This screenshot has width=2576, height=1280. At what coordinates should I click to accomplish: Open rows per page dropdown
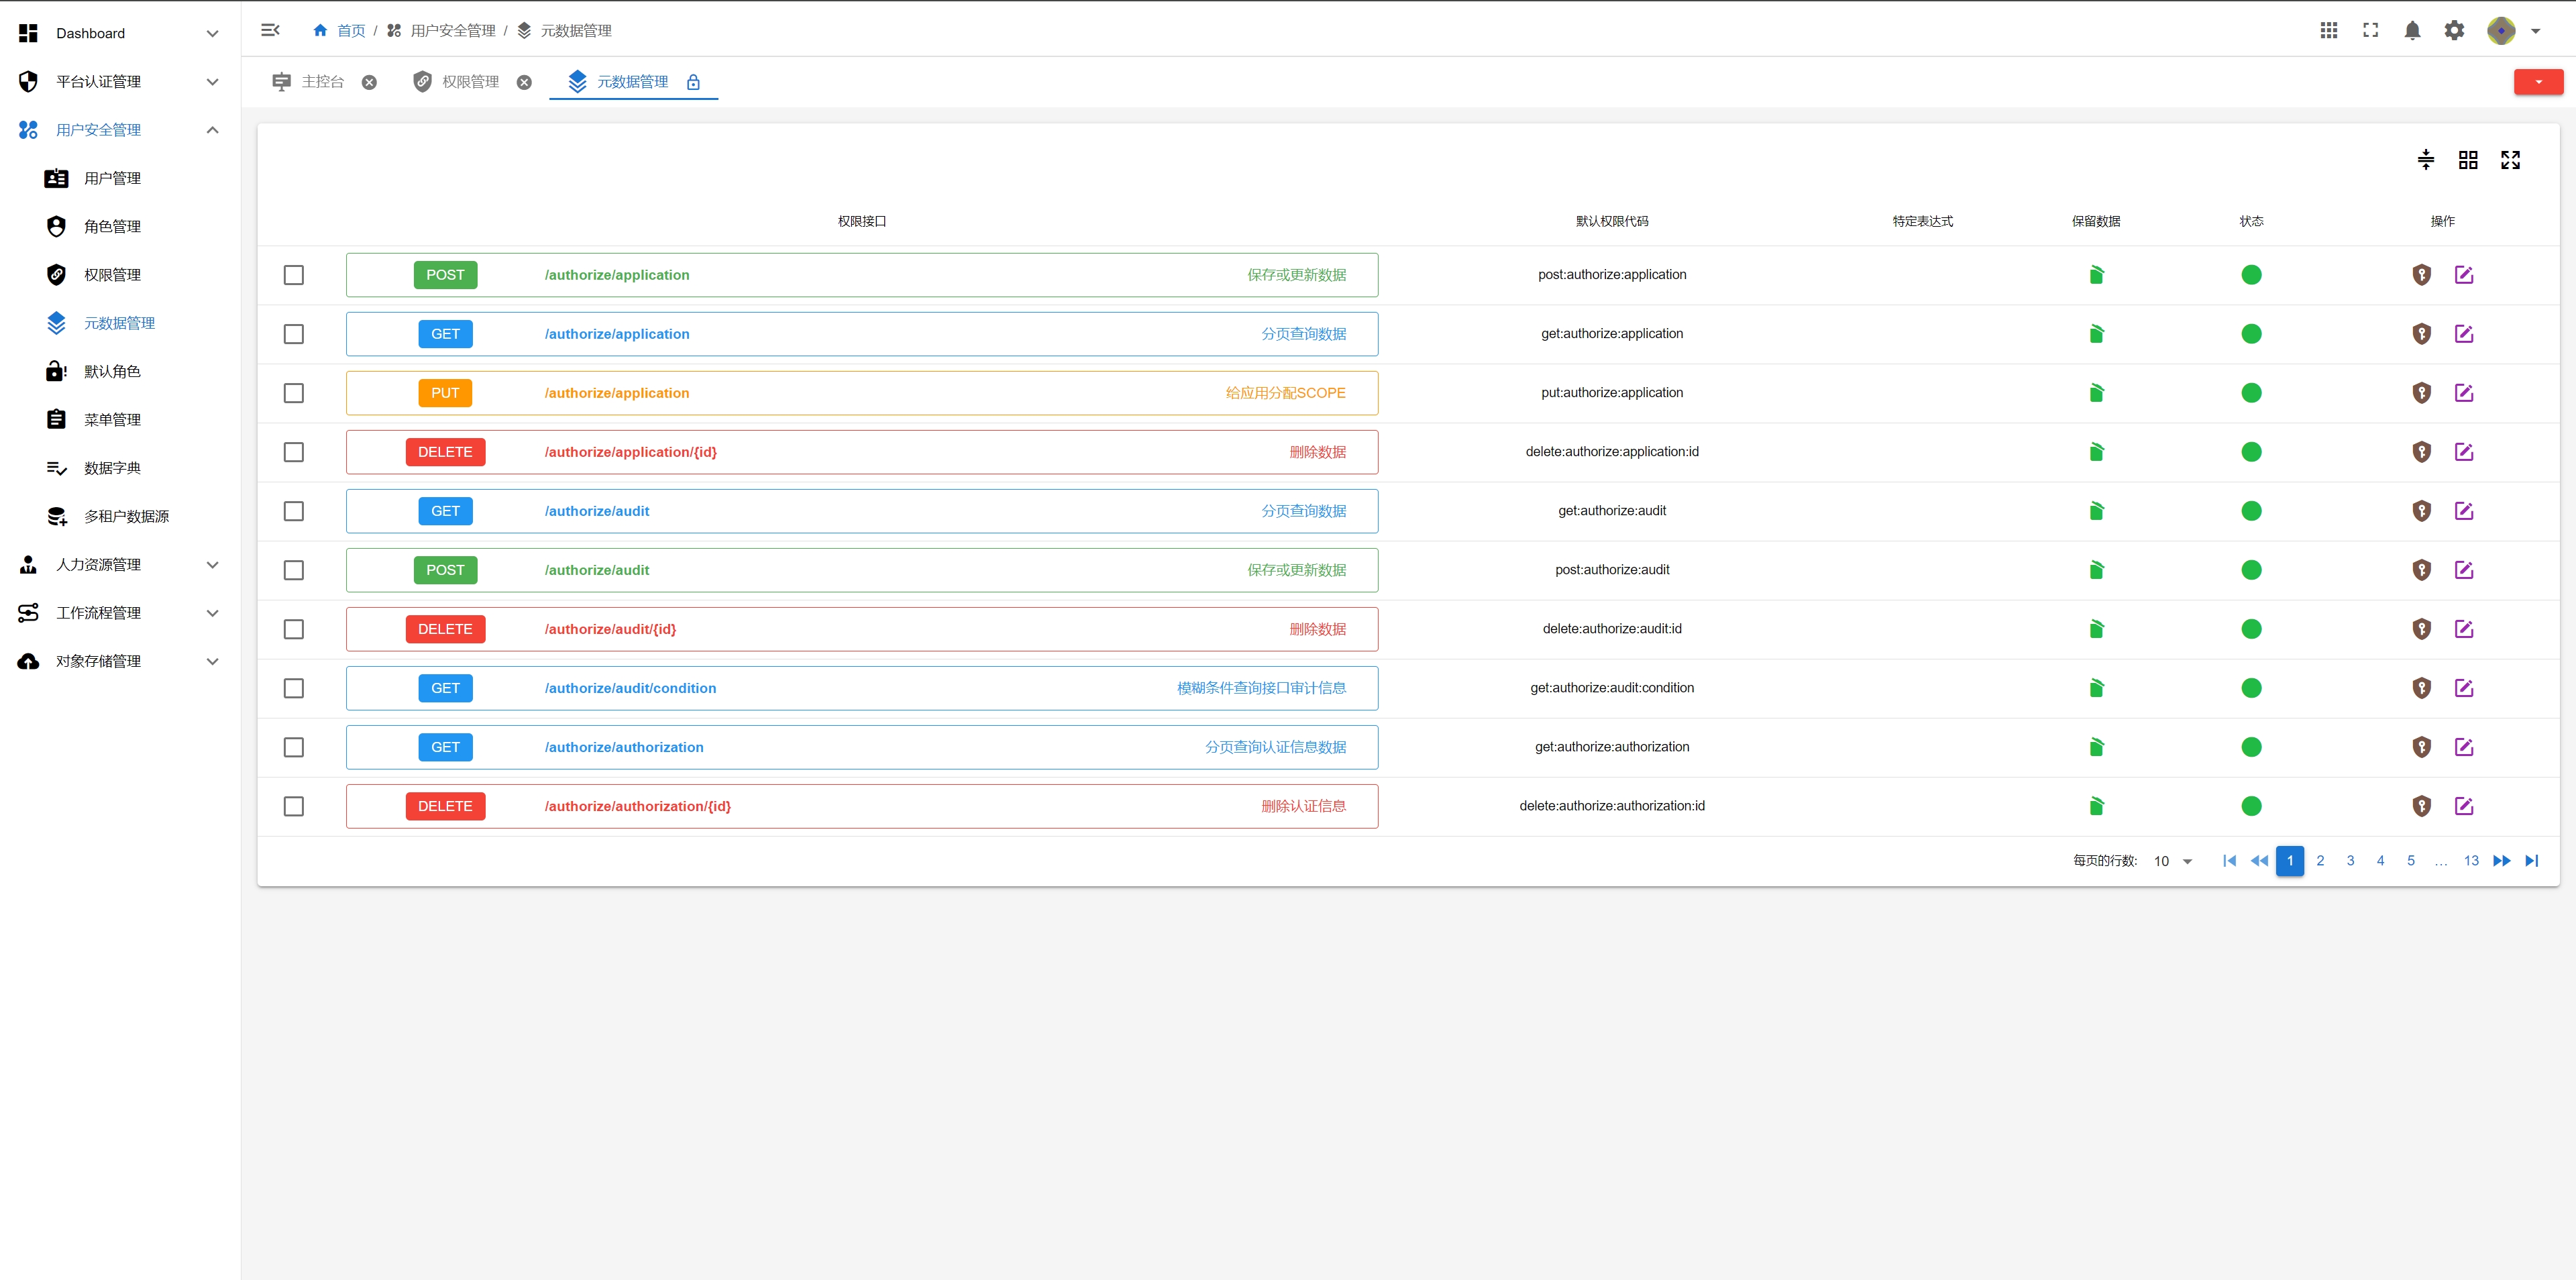pos(2173,861)
